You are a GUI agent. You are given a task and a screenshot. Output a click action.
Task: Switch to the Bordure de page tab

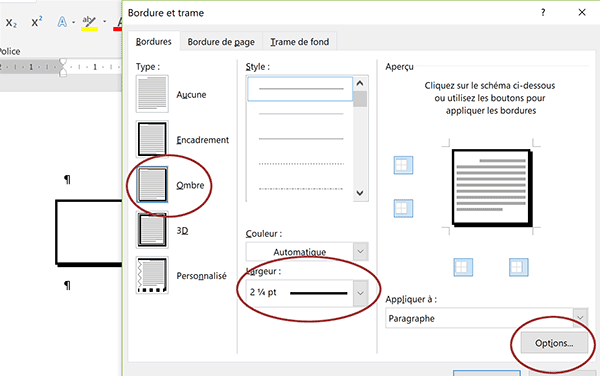[x=221, y=42]
